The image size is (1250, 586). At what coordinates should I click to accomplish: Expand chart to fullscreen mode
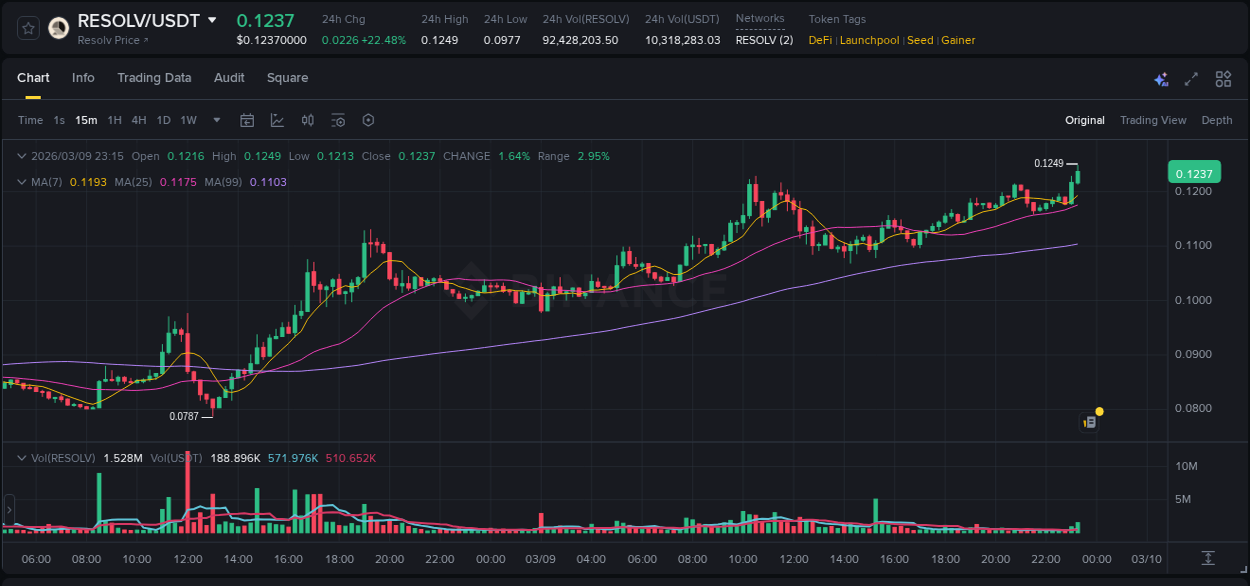pos(1190,78)
